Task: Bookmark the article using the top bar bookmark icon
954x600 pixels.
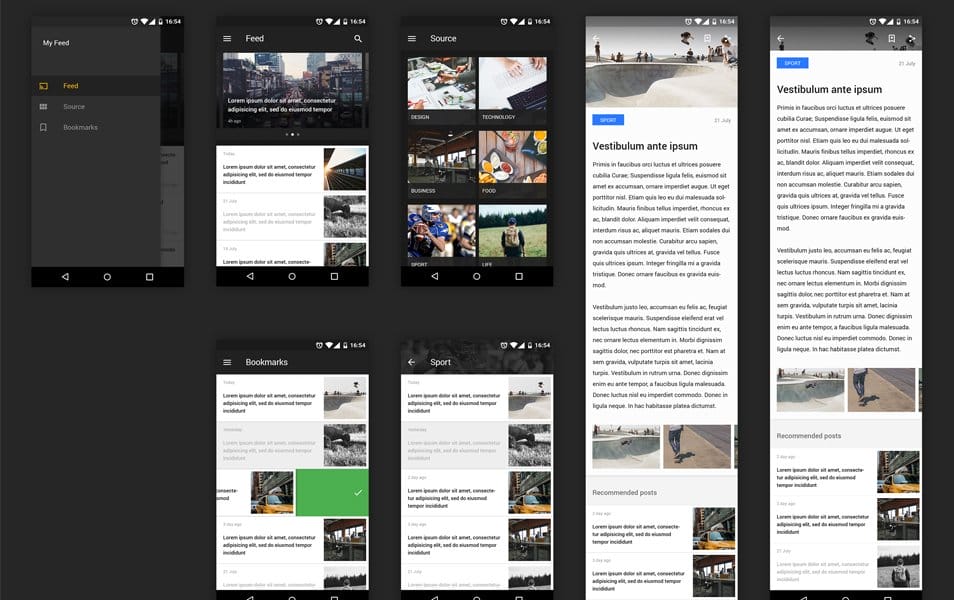Action: pos(889,38)
